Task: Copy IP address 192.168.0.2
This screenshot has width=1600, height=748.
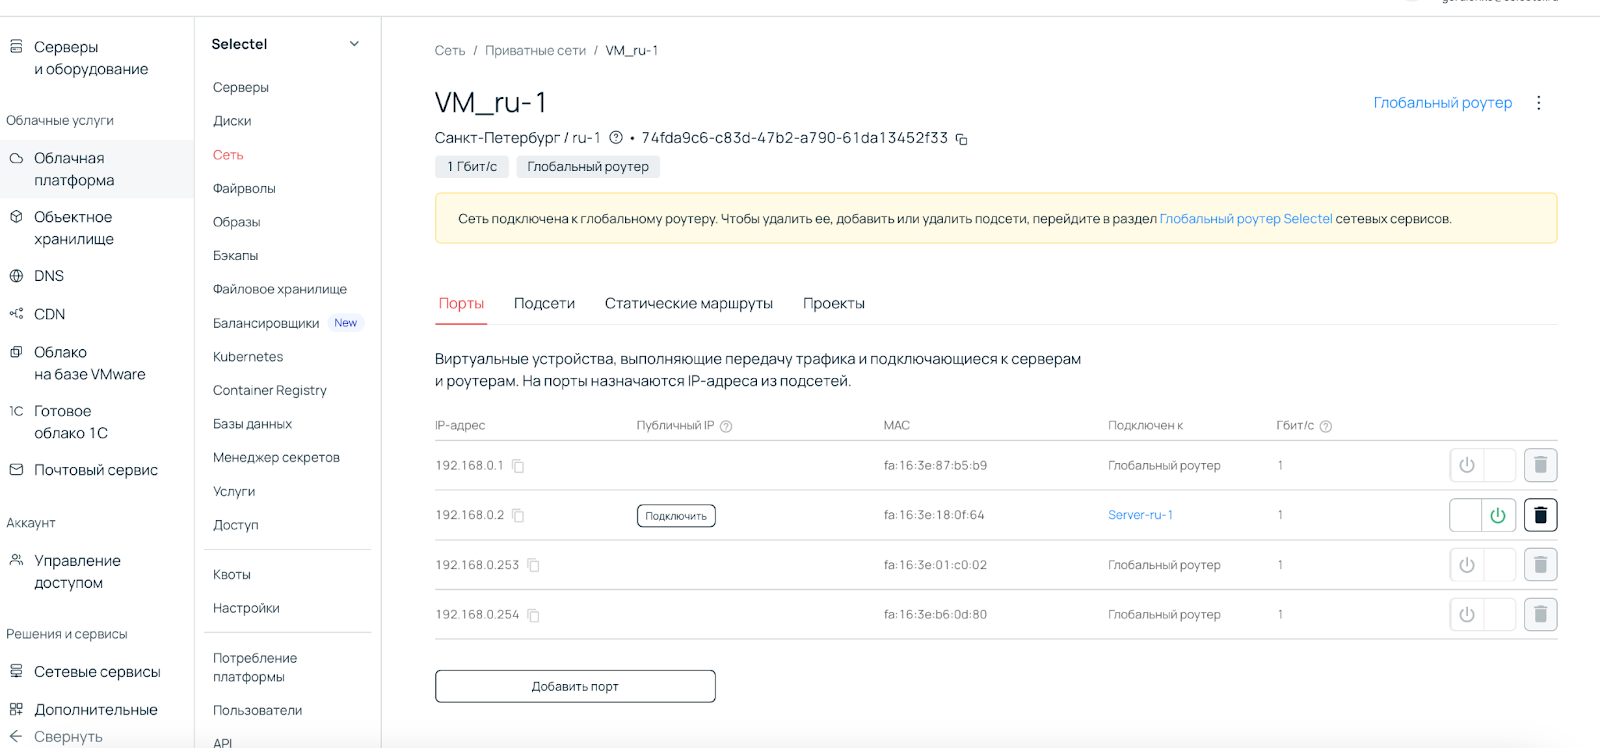Action: [518, 516]
